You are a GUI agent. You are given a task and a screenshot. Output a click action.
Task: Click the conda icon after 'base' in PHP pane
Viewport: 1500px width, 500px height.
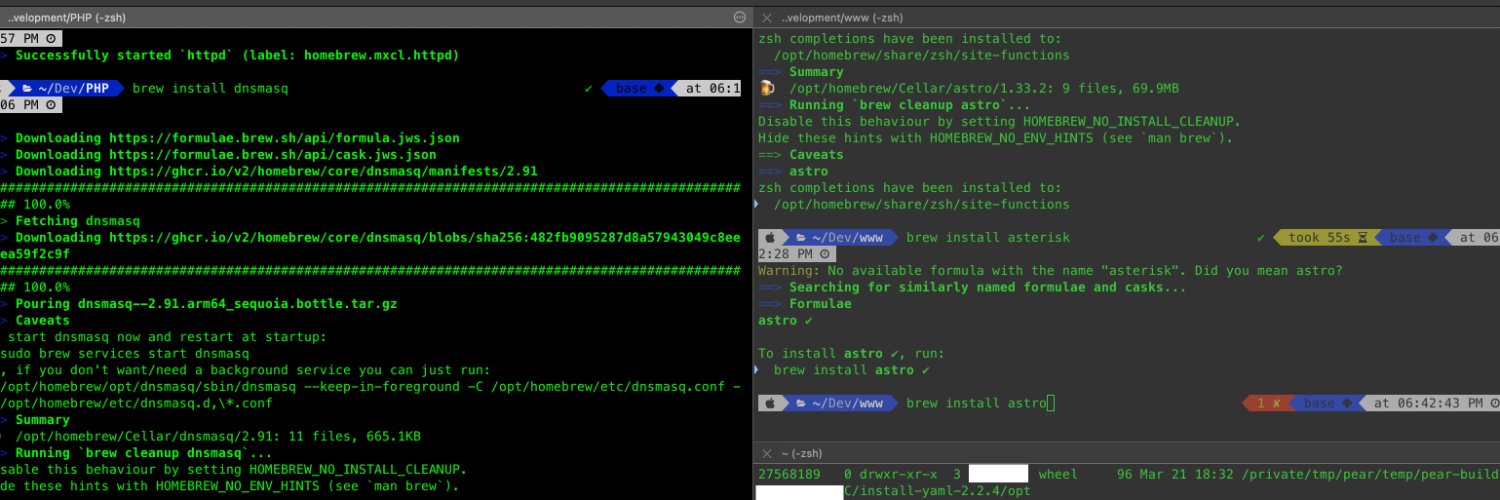[659, 88]
